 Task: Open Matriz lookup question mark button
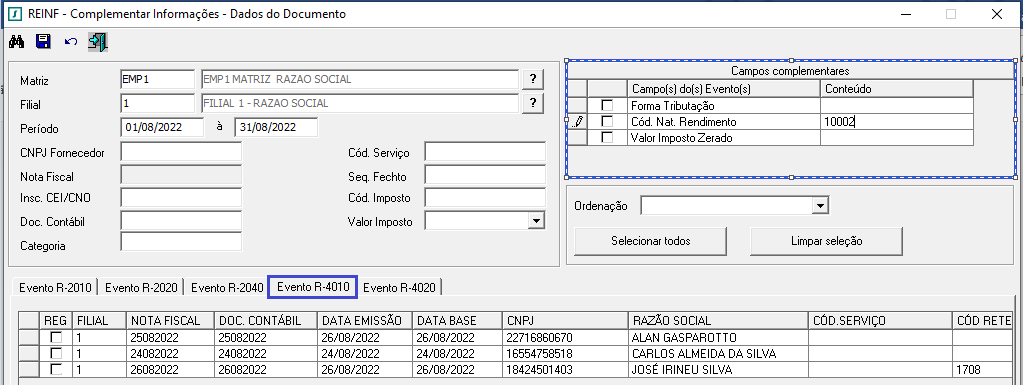pos(533,80)
